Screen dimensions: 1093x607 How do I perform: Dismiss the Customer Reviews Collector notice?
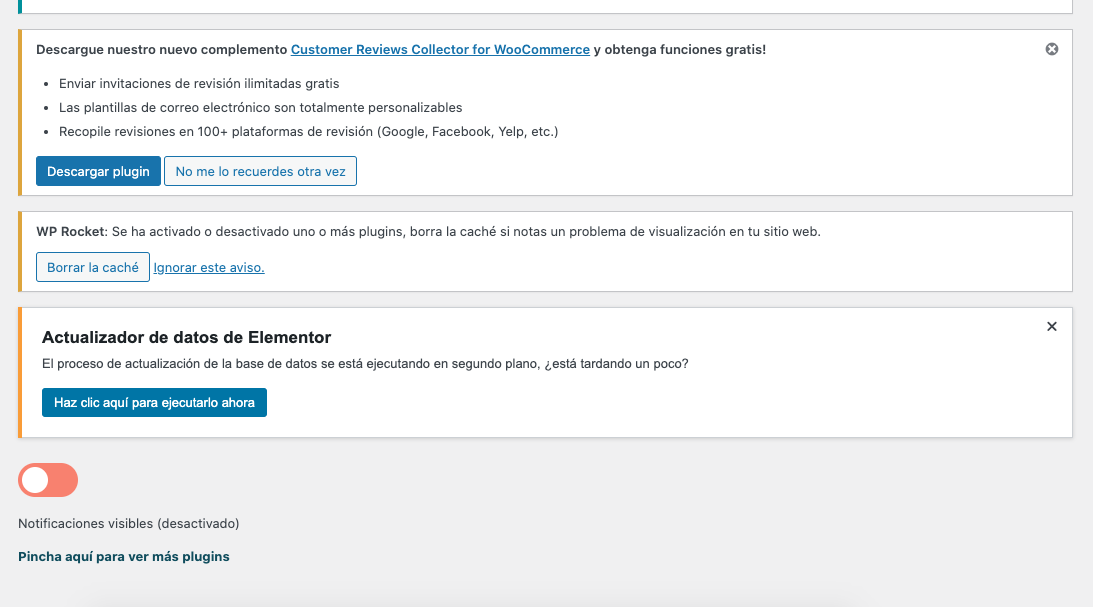coord(1051,49)
